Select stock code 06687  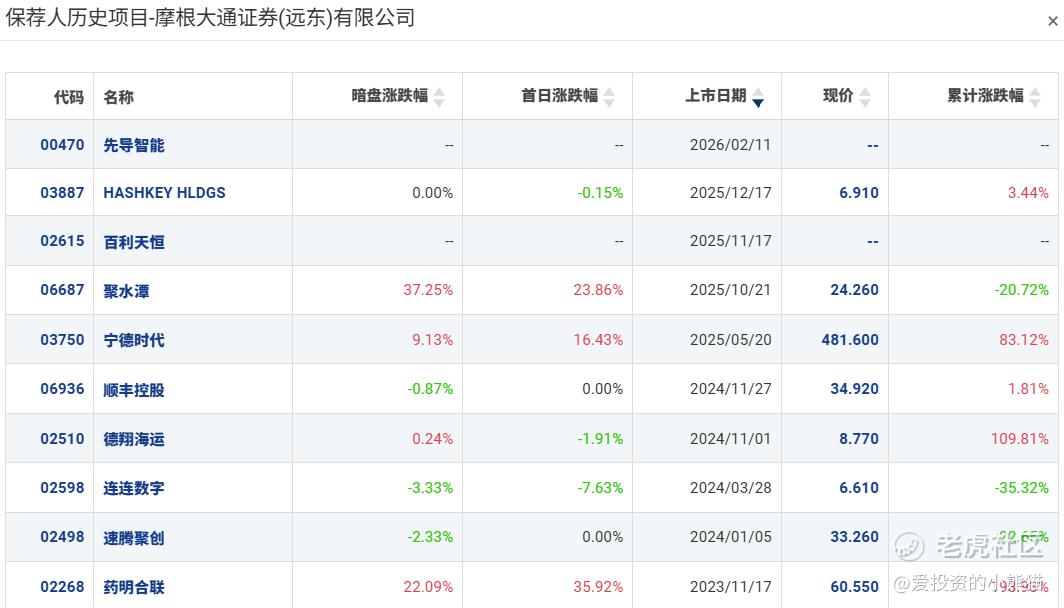pyautogui.click(x=62, y=290)
